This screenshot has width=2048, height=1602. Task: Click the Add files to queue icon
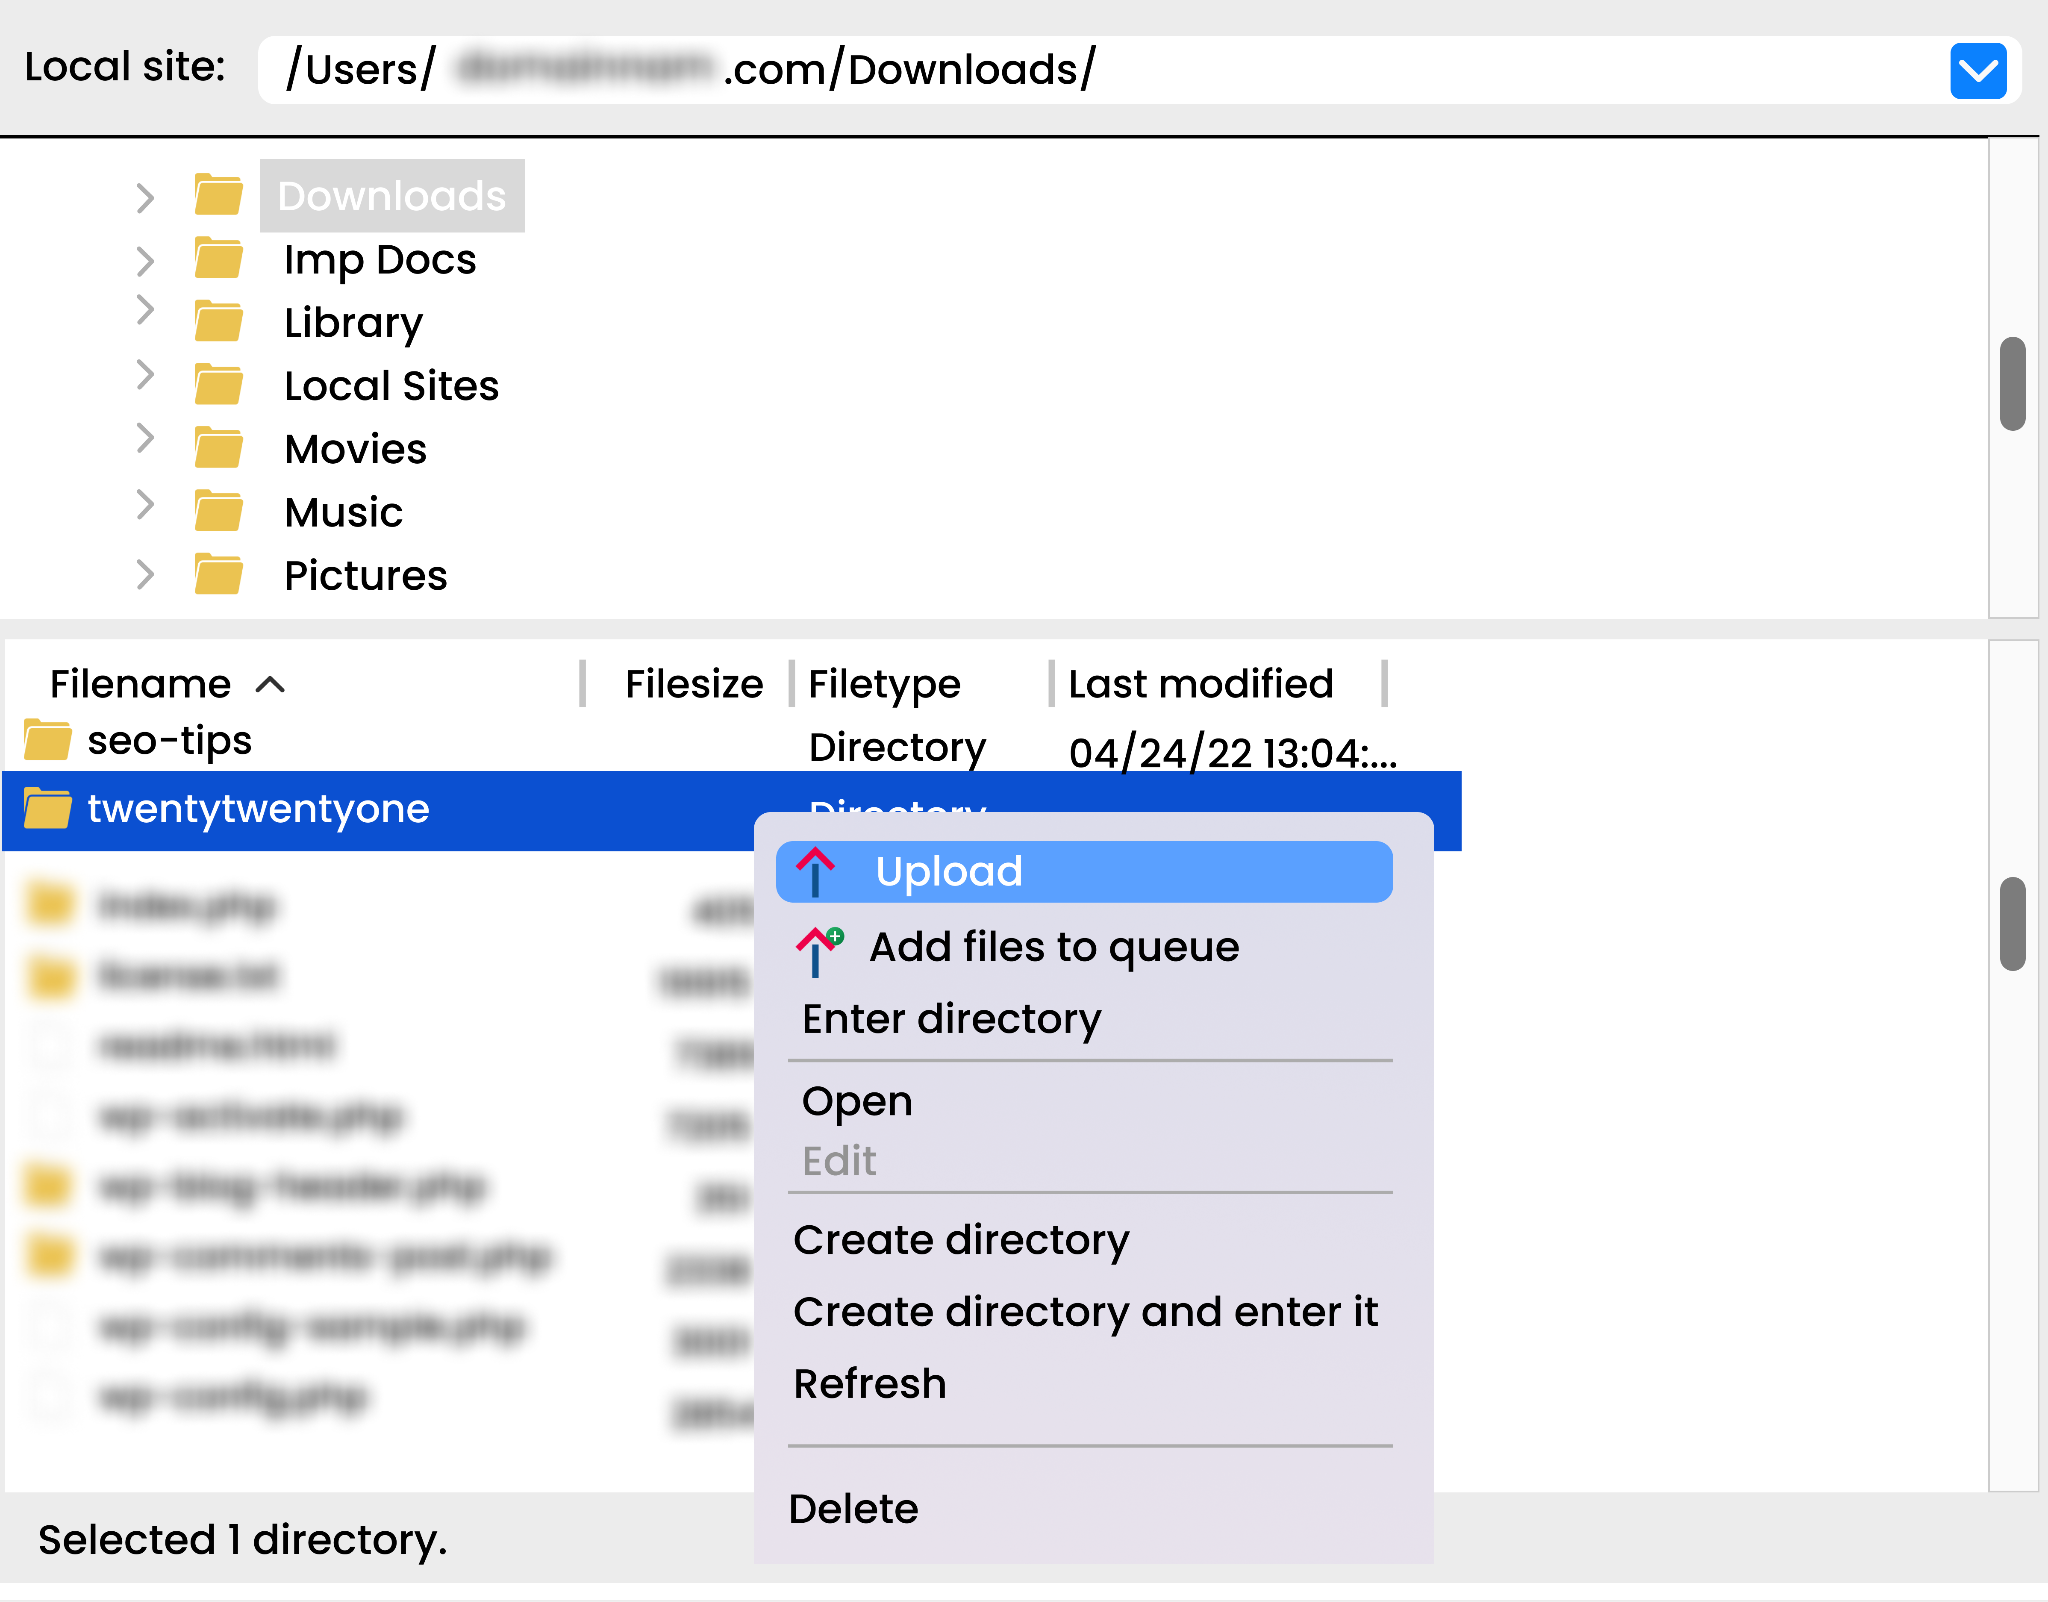[x=818, y=949]
